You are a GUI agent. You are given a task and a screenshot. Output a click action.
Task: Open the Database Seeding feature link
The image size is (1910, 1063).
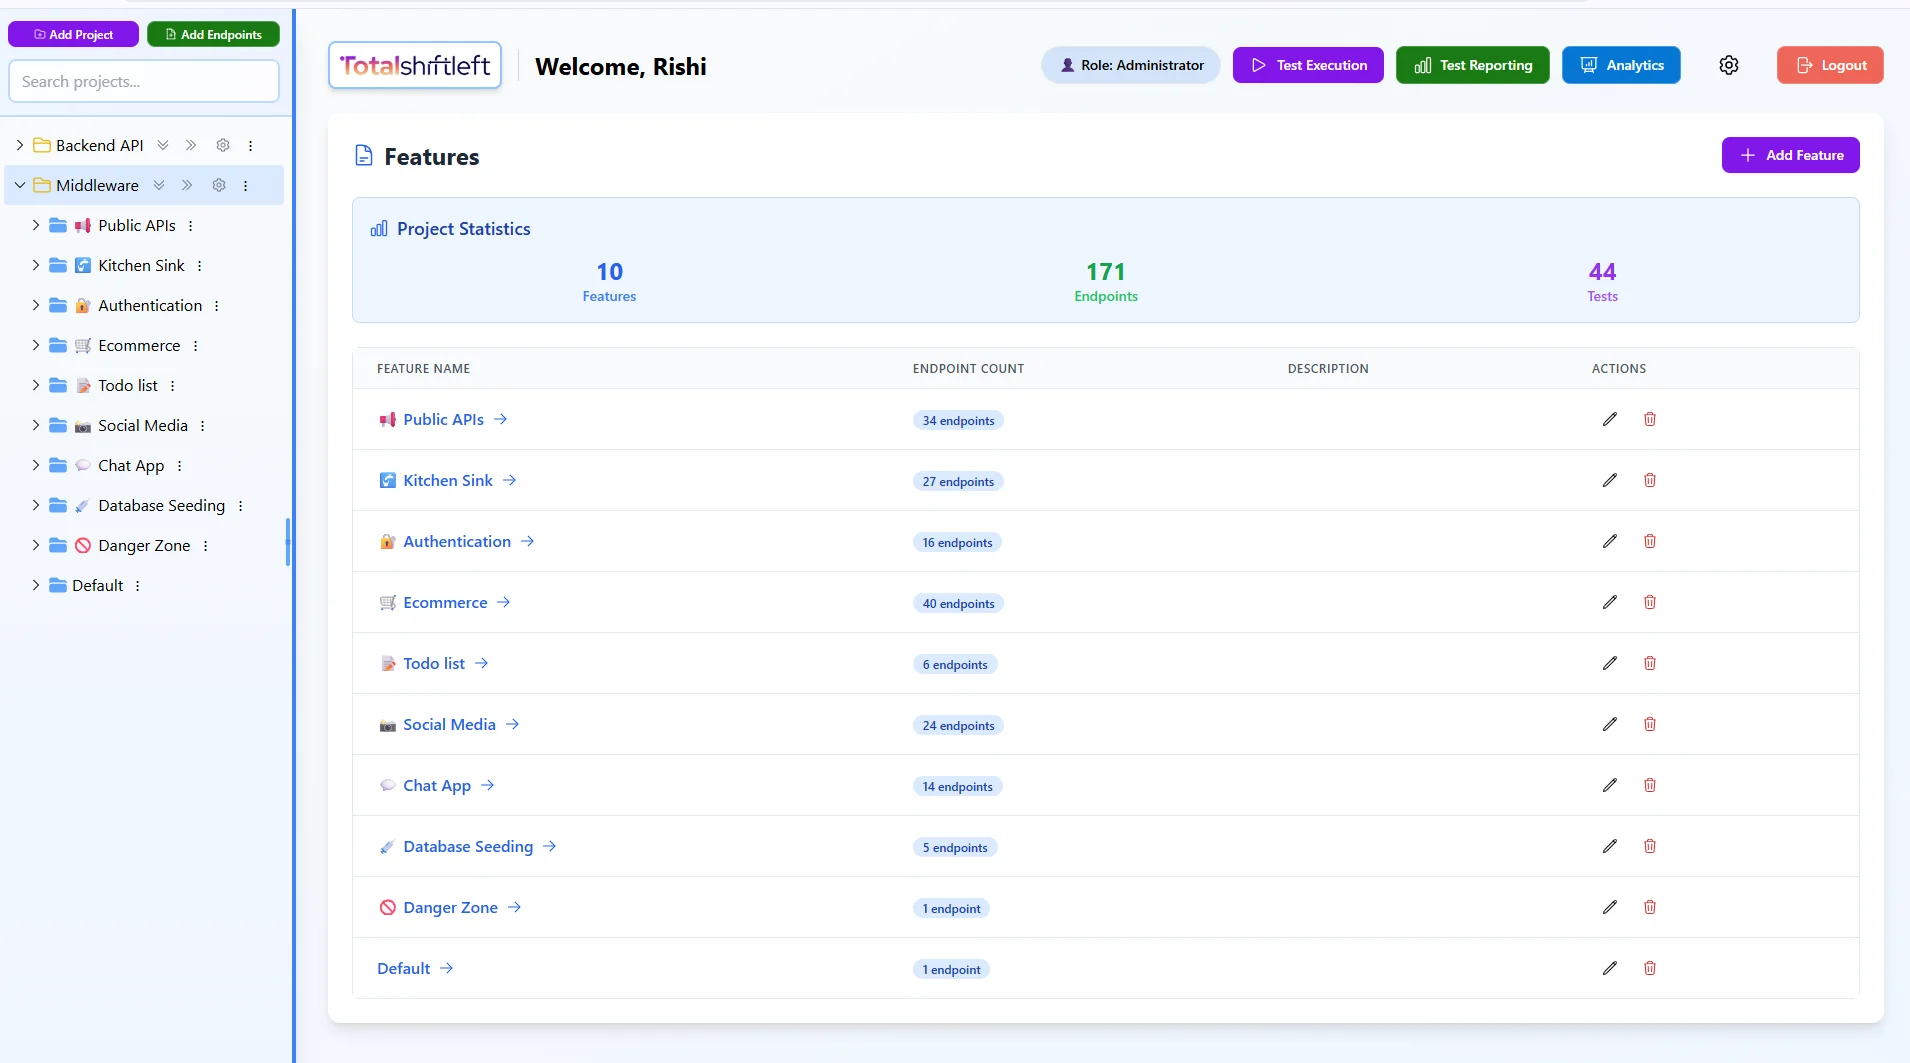468,847
